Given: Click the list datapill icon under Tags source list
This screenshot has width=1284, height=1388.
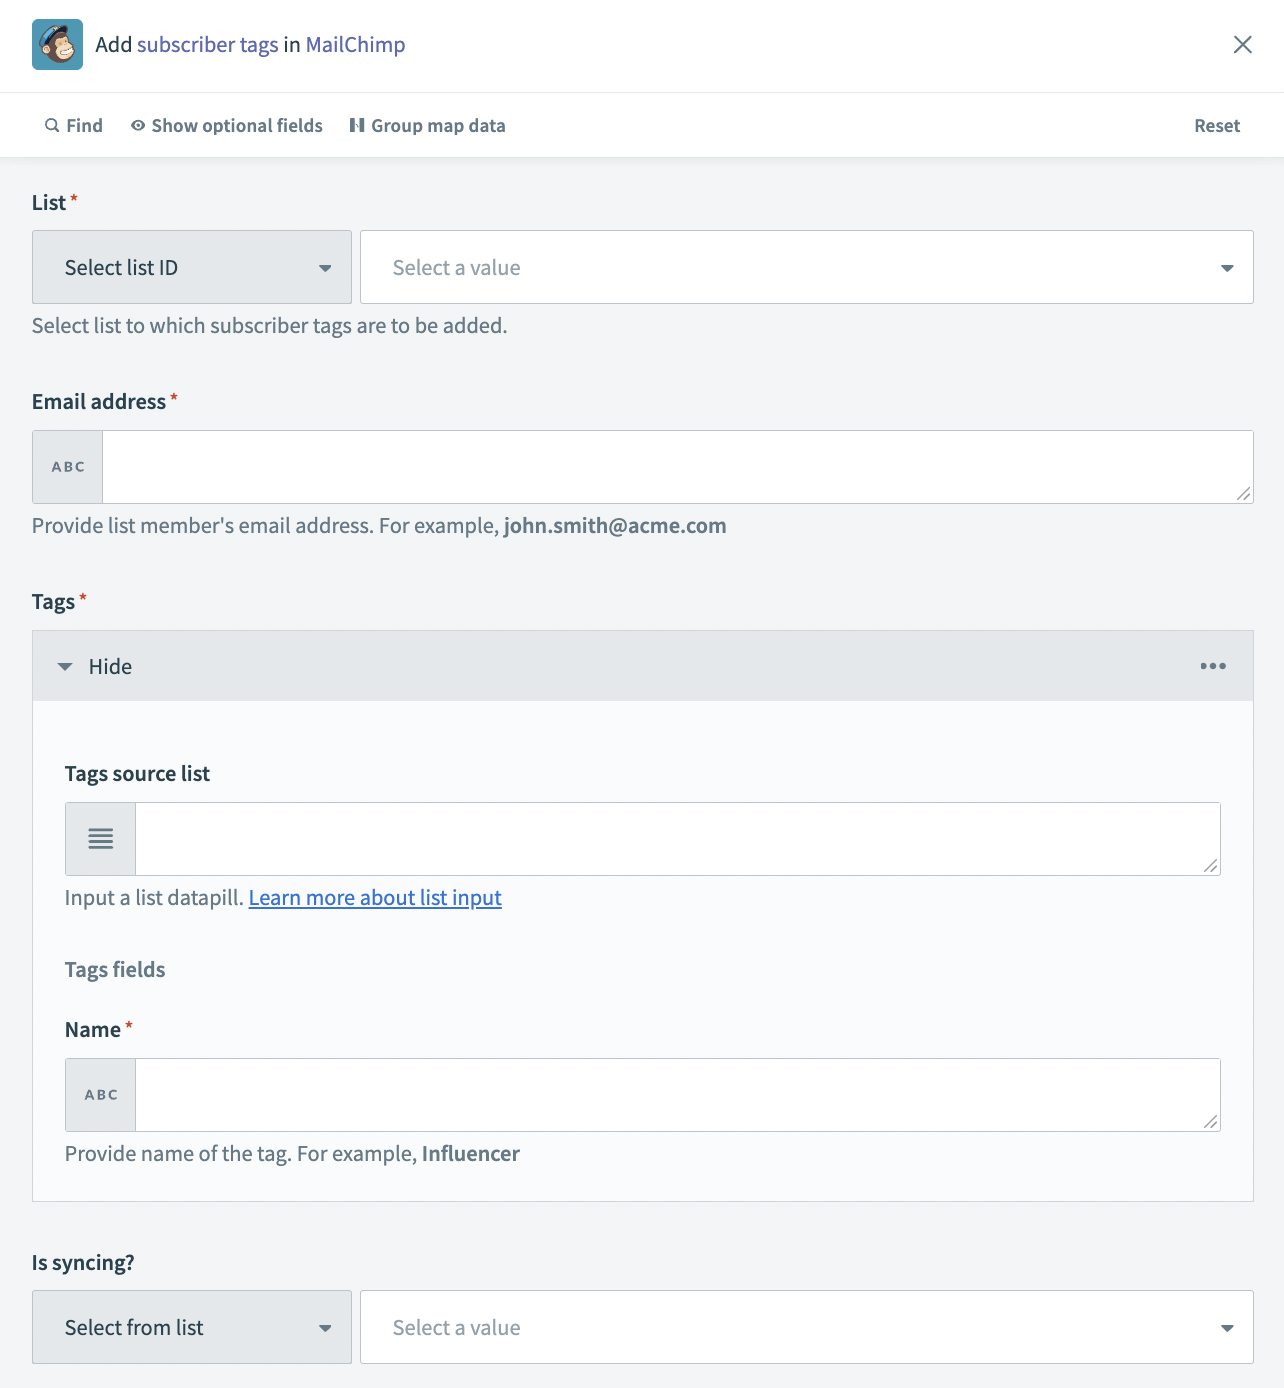Looking at the screenshot, I should [100, 838].
